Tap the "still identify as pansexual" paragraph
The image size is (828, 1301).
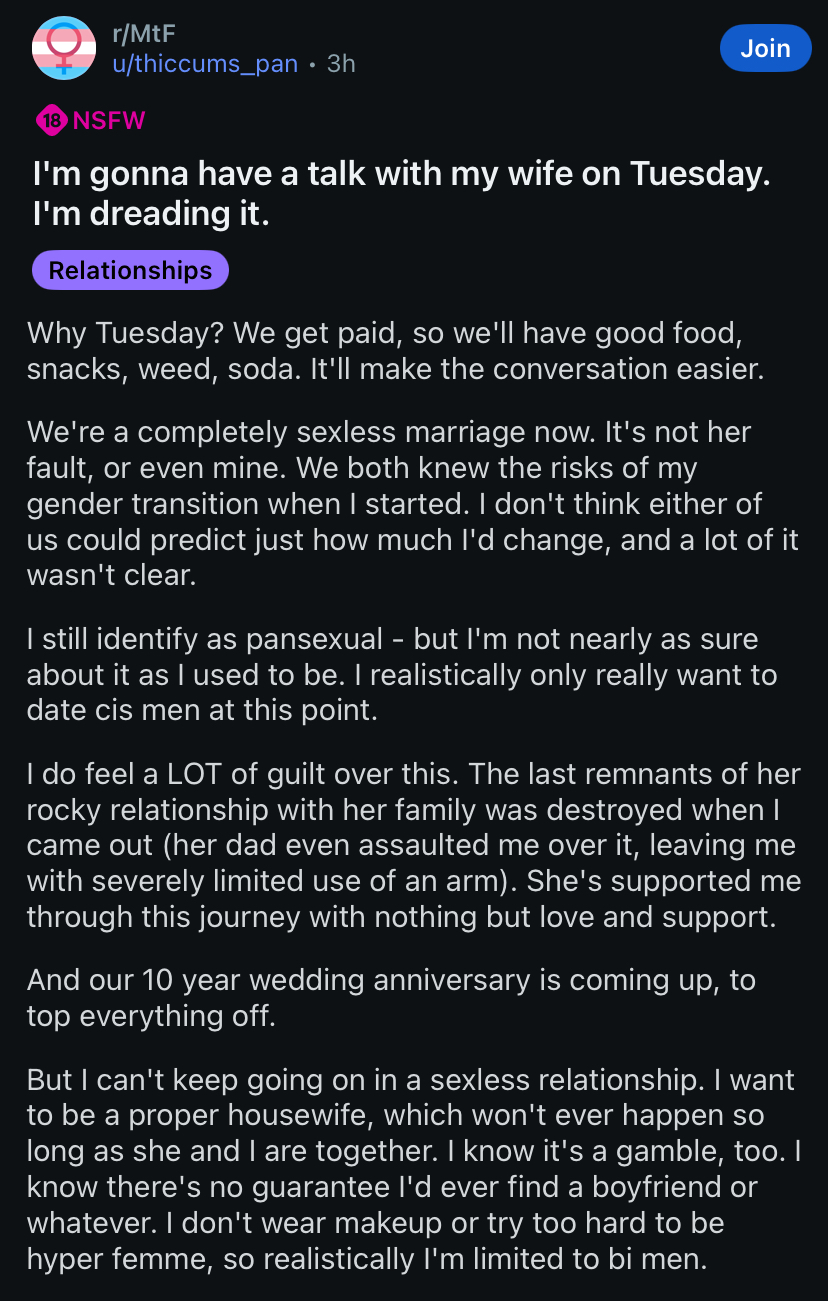tap(402, 675)
